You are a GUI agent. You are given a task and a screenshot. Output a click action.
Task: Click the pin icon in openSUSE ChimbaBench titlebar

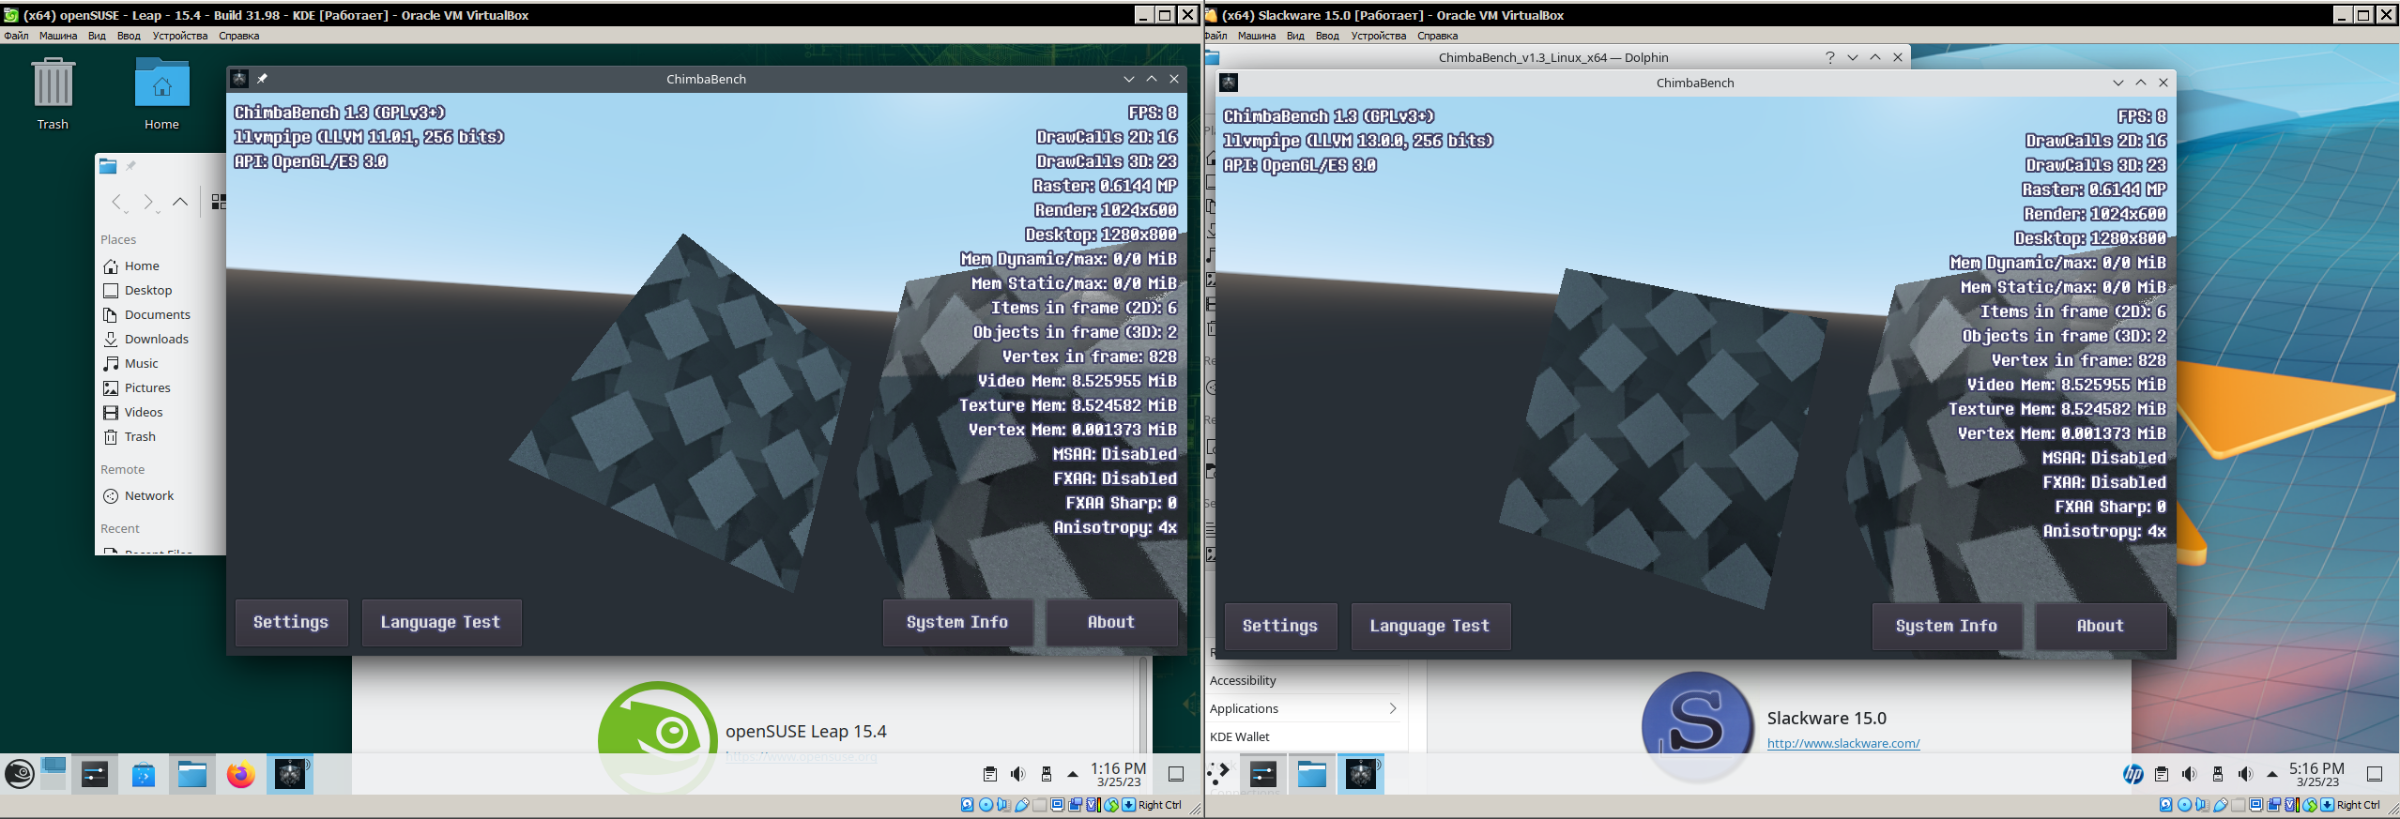(262, 79)
